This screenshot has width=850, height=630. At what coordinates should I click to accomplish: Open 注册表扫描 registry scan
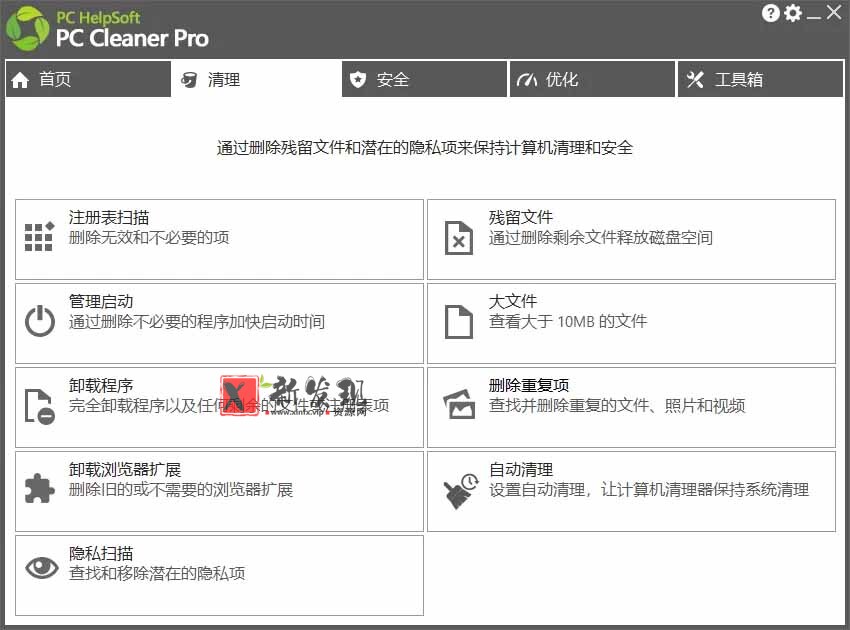[x=219, y=239]
